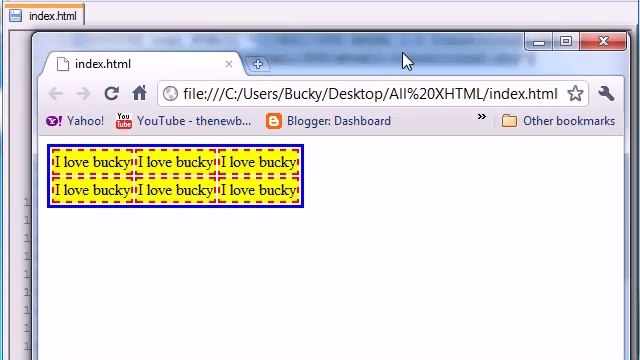This screenshot has height=360, width=640.
Task: Open the wrench settings menu
Action: coord(606,93)
